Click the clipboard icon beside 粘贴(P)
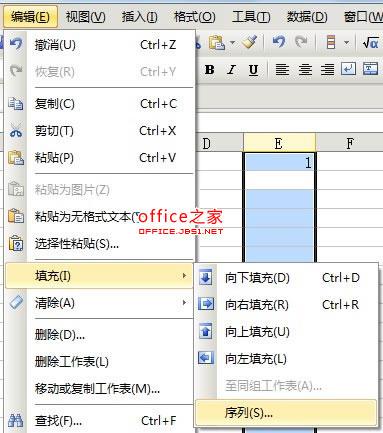Image resolution: width=383 pixels, height=433 pixels. pyautogui.click(x=16, y=158)
